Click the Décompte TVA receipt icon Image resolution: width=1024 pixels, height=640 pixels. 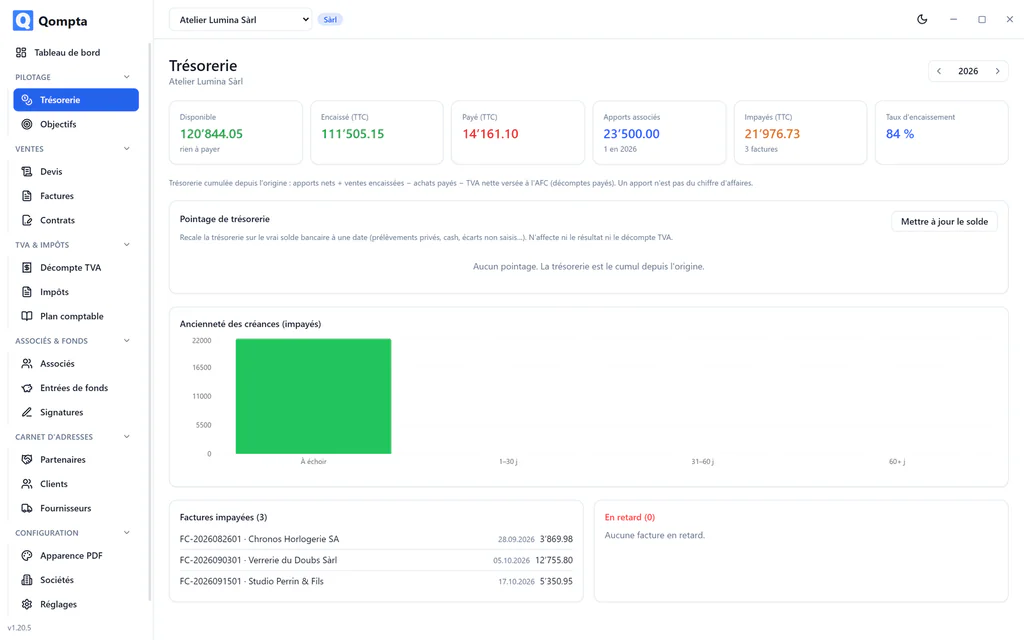point(27,268)
